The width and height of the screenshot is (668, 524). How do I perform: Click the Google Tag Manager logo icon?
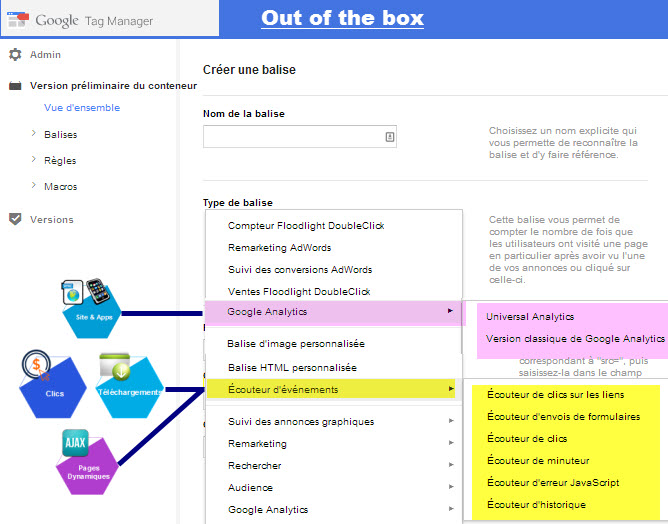tap(18, 19)
